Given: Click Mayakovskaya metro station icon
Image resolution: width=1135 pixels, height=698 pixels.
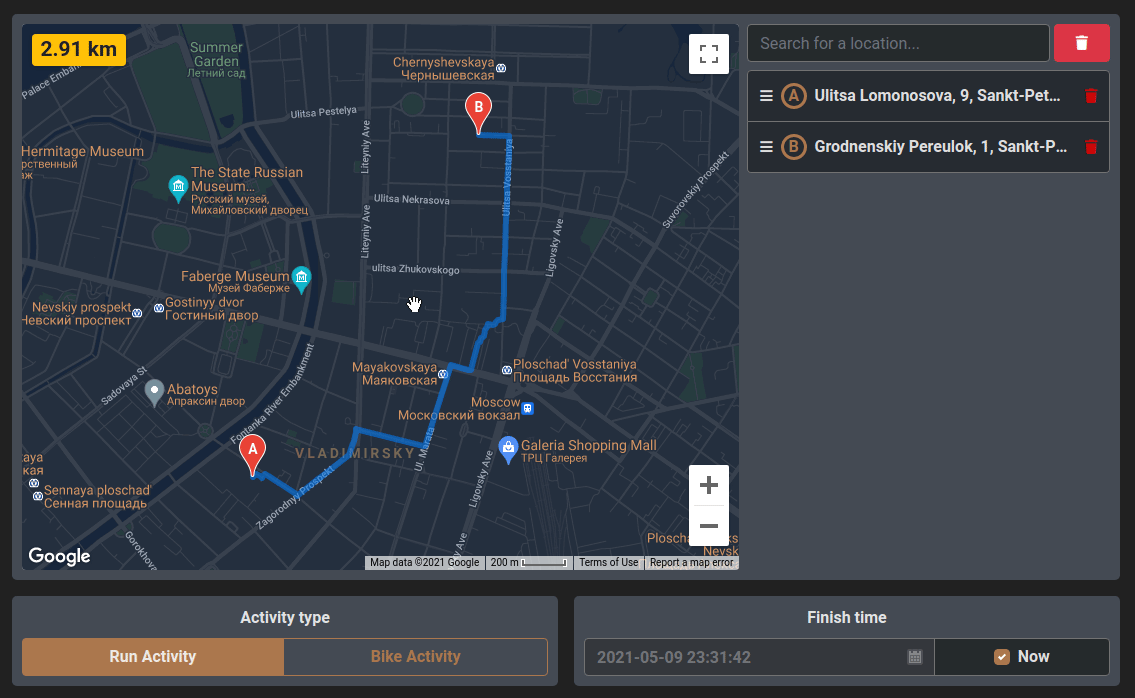Looking at the screenshot, I should click(x=443, y=374).
